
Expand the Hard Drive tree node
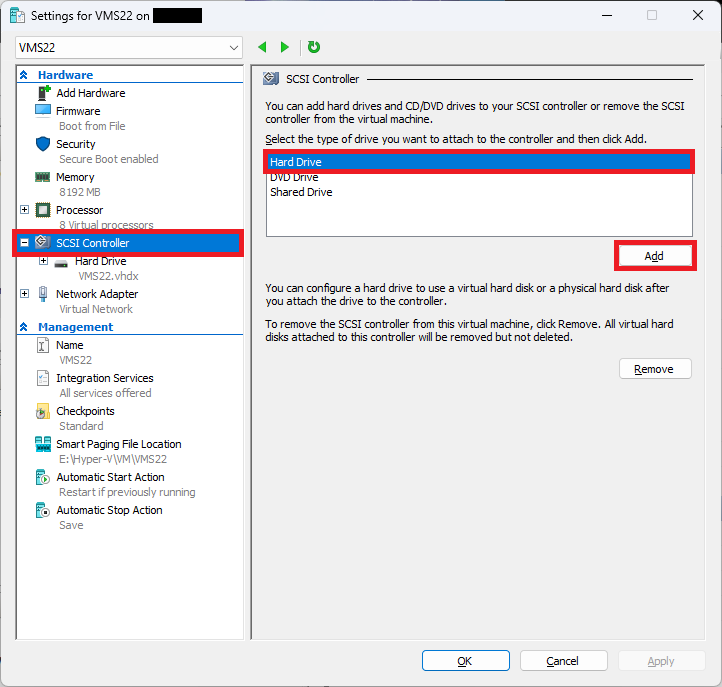click(43, 261)
